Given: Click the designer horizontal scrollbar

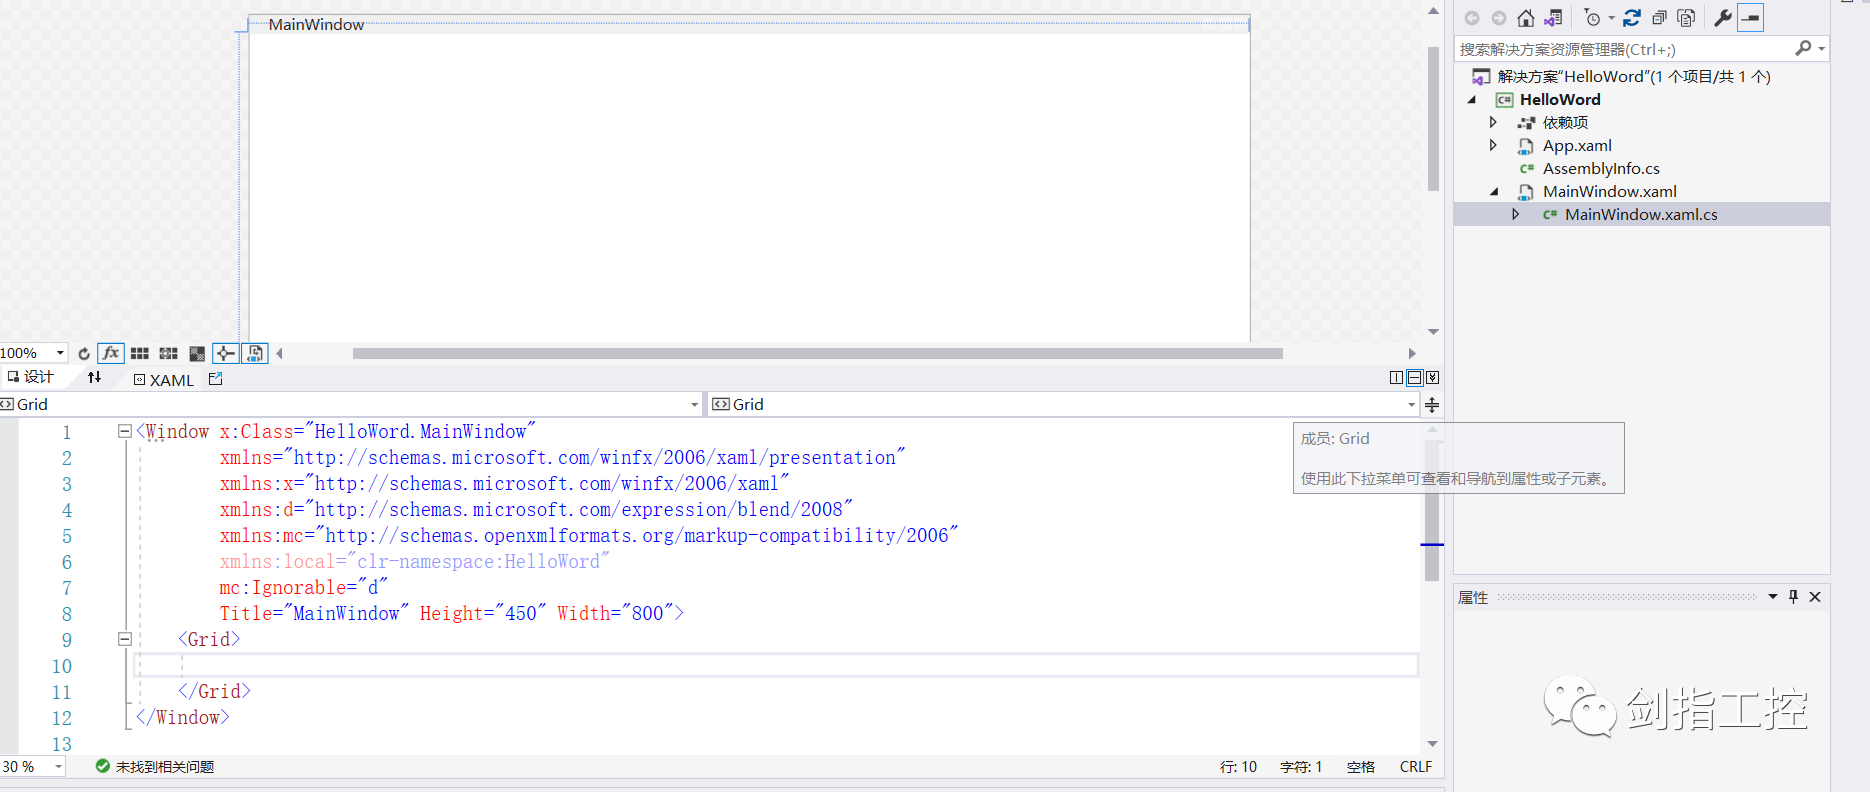Looking at the screenshot, I should point(818,353).
